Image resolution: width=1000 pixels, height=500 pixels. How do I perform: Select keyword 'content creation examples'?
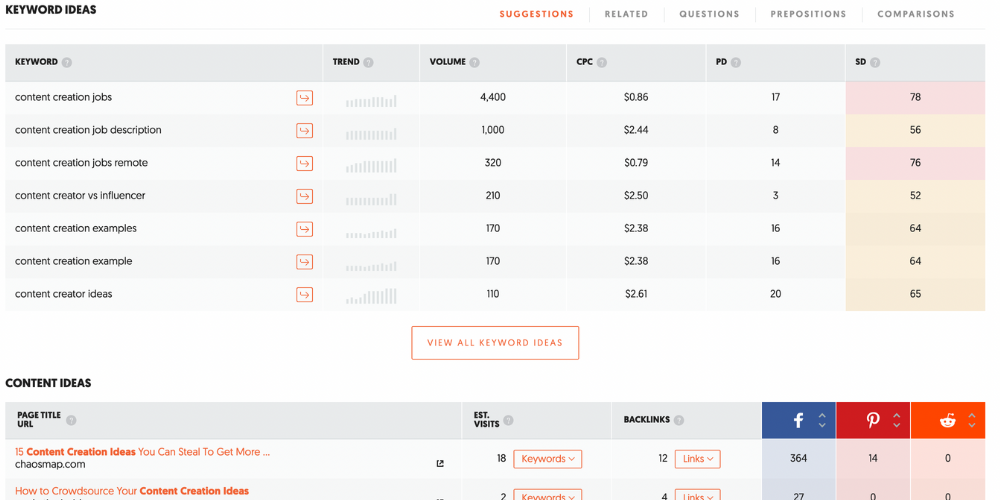point(75,228)
